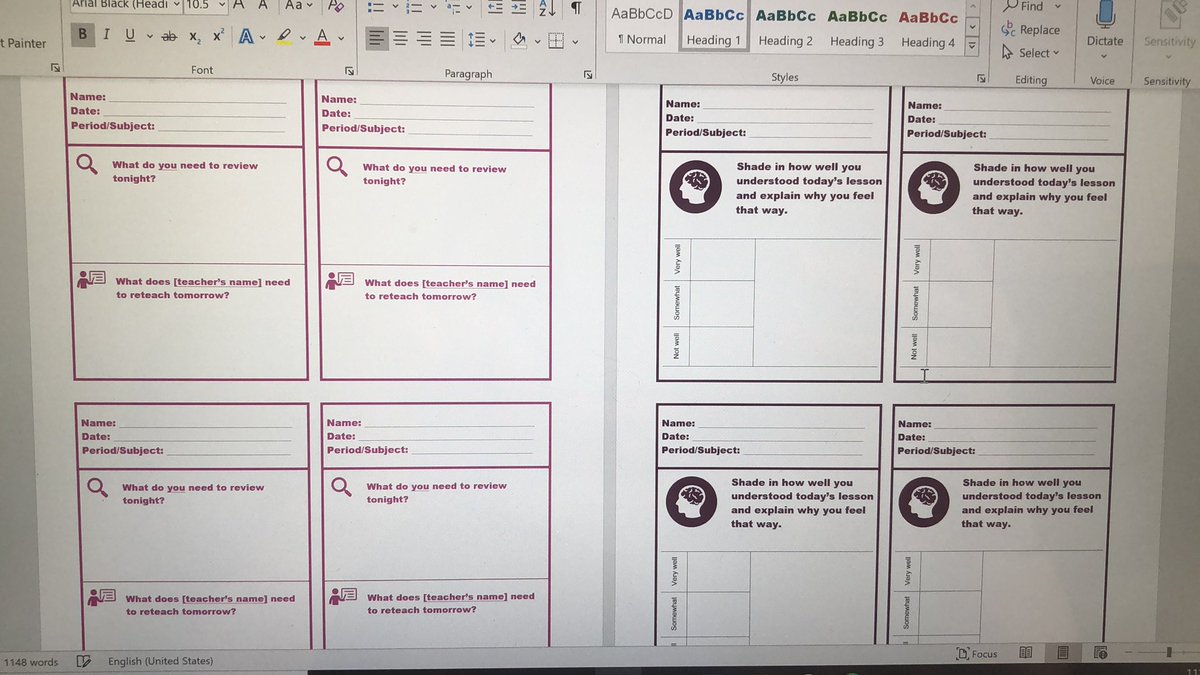
Task: Switch to Web Layout view
Action: (x=1100, y=653)
